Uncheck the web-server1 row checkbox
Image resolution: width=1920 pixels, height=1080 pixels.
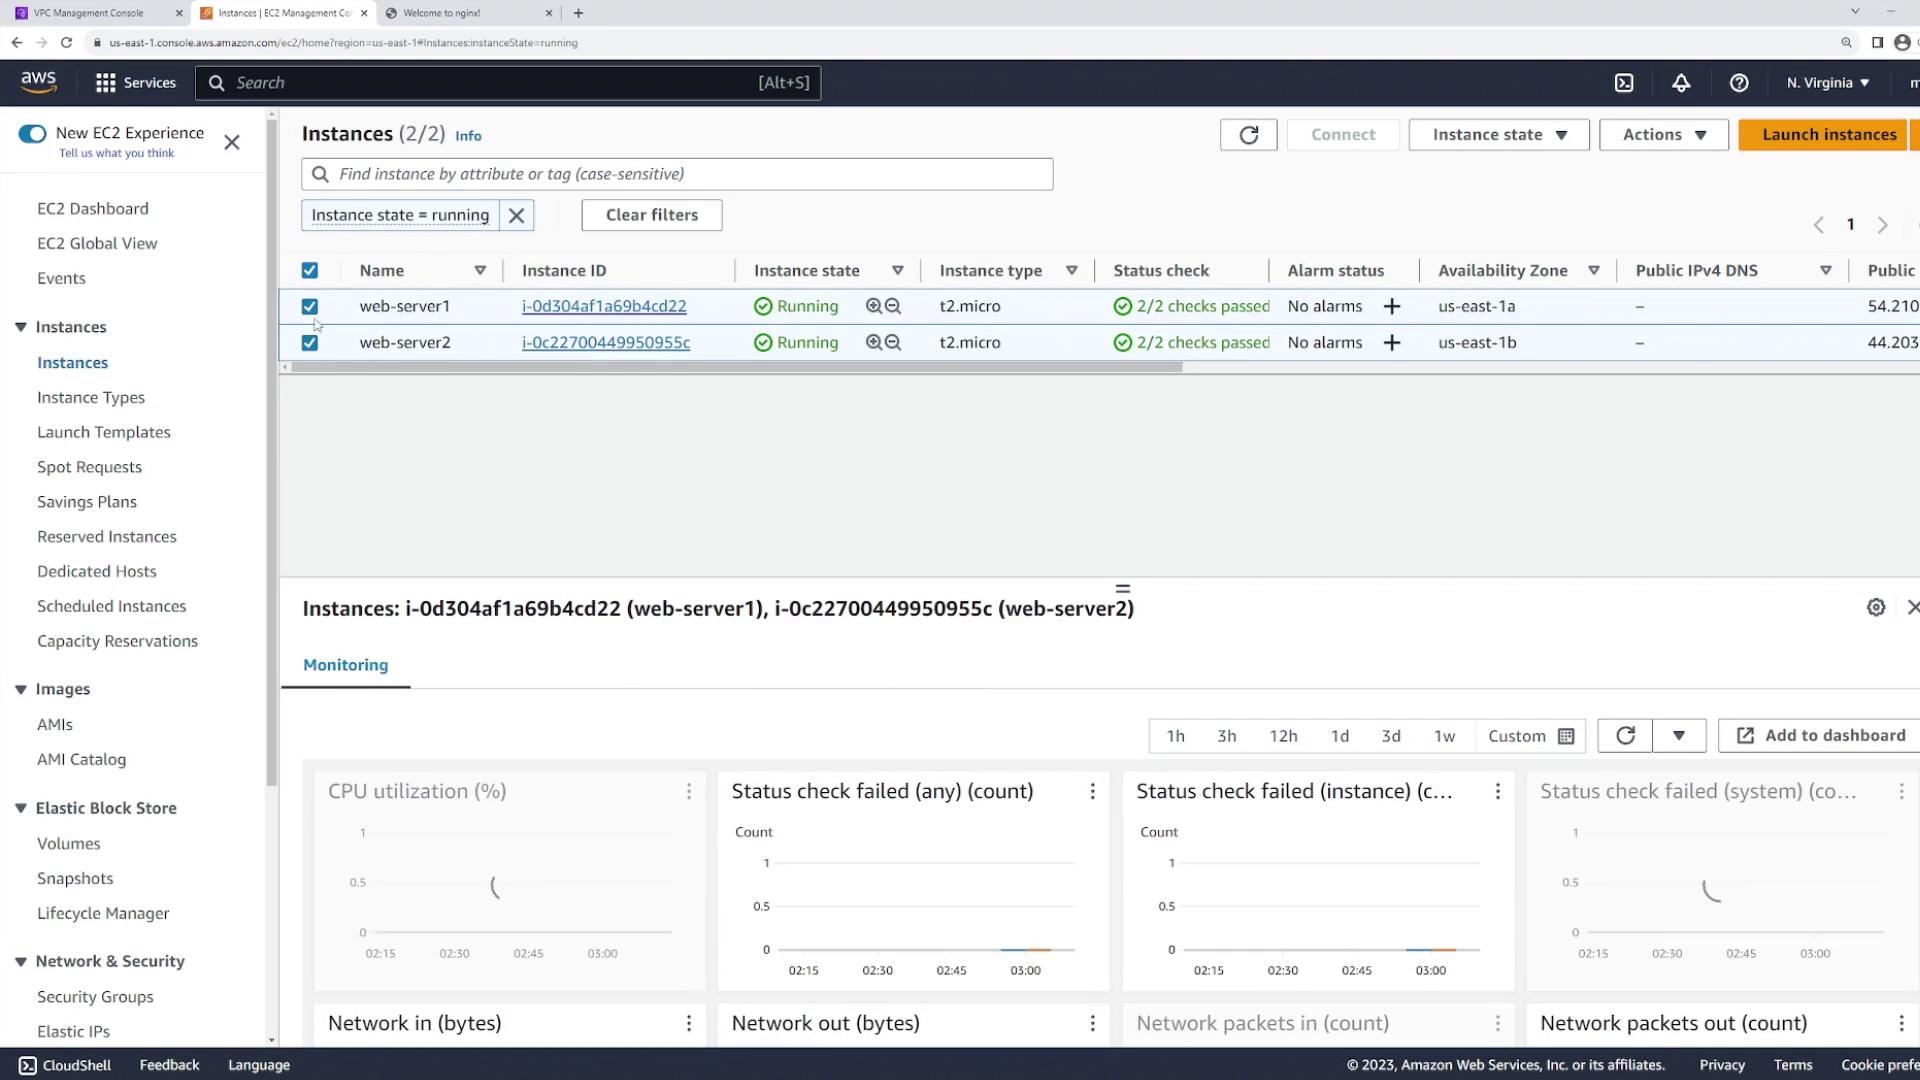click(x=310, y=307)
